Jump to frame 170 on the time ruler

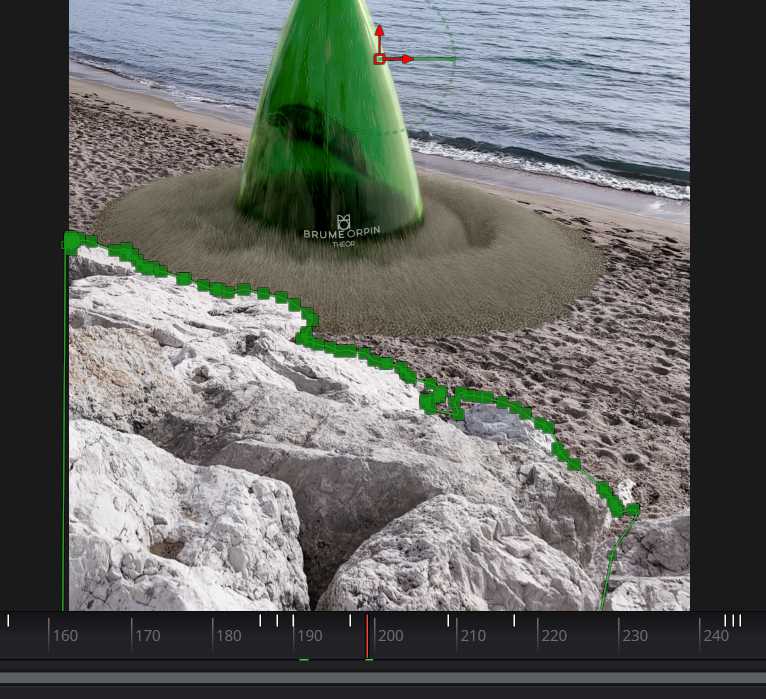148,635
